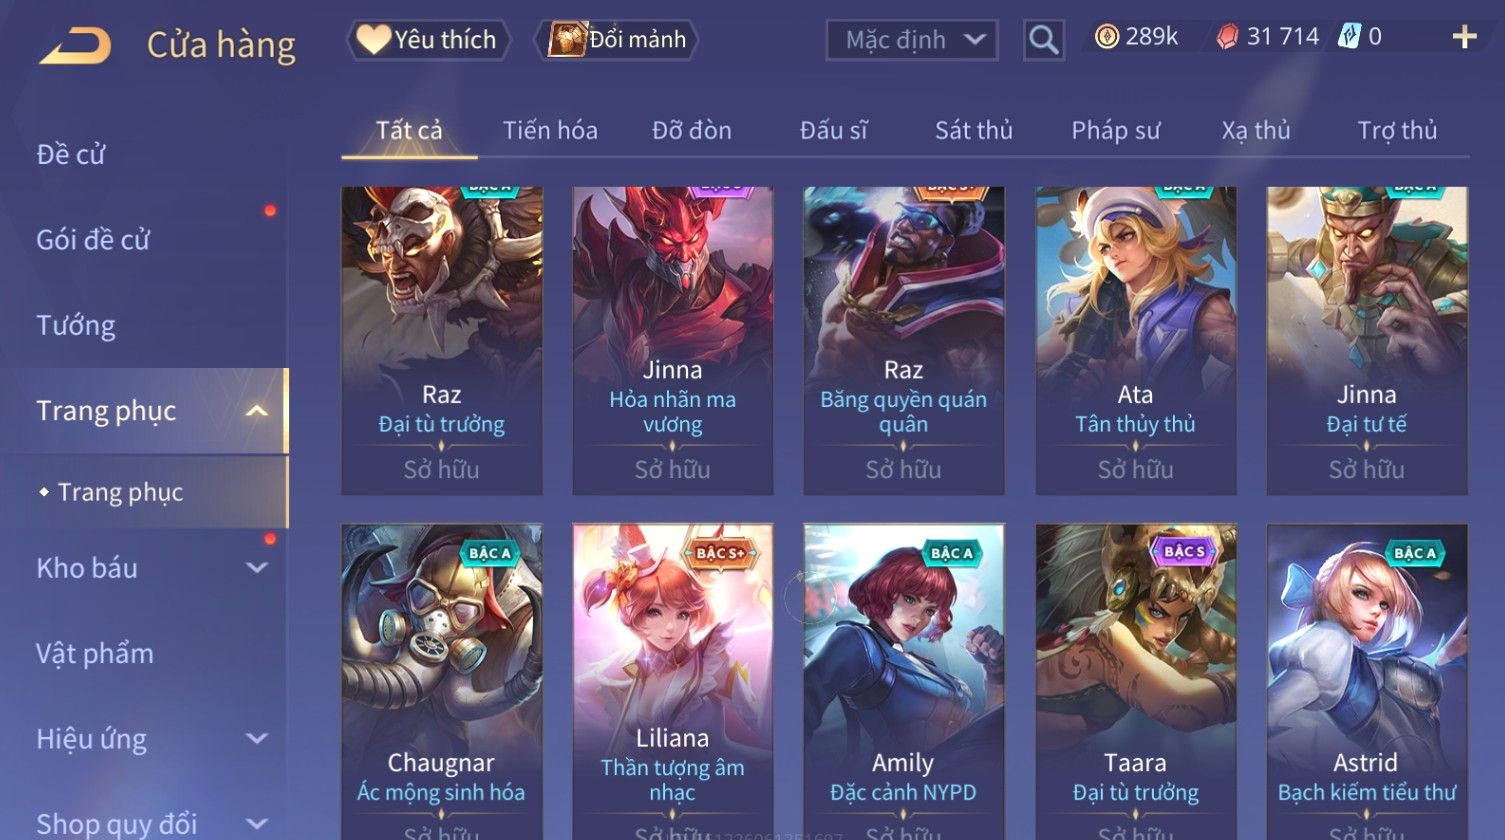
Task: Select Vật phẩm in the sidebar
Action: tap(95, 654)
